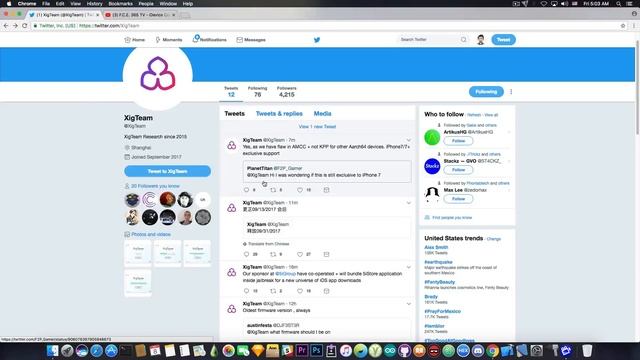The image size is (640, 360).
Task: View 1 new Tweet
Action: point(317,127)
